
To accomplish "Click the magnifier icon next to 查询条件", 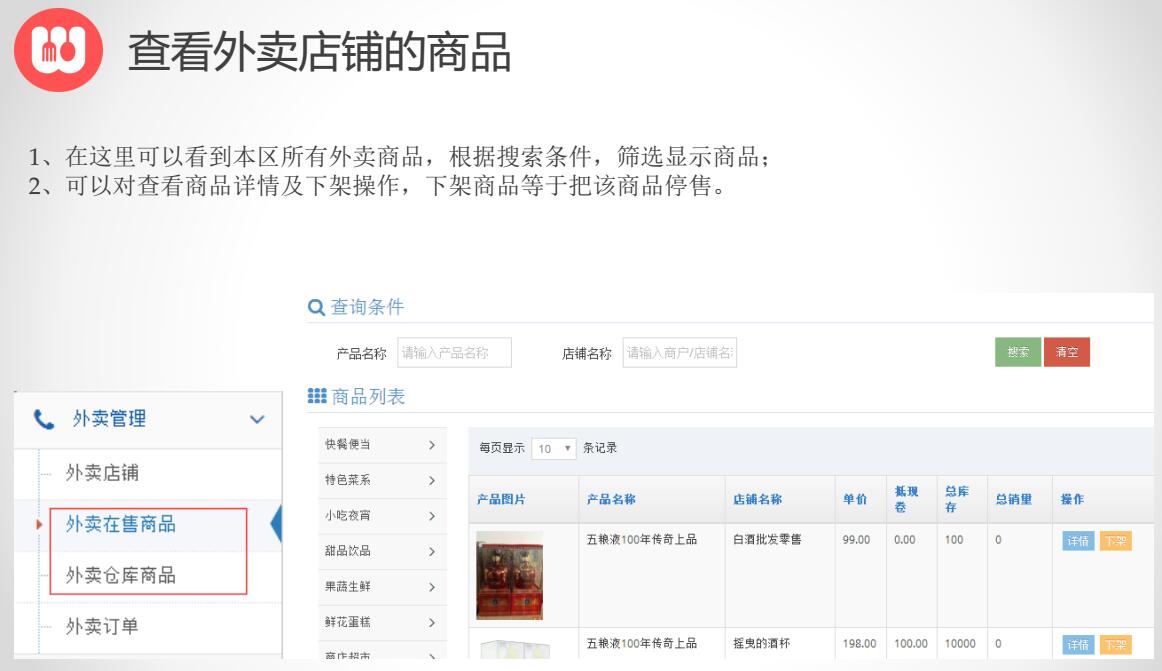I will tap(316, 307).
